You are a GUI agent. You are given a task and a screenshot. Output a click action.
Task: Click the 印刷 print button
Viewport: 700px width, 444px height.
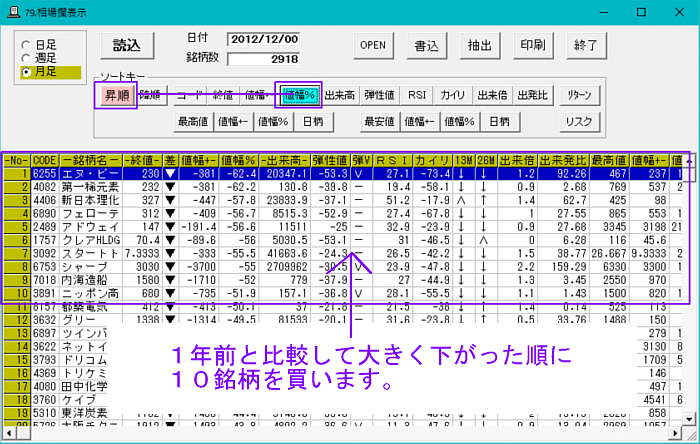click(533, 45)
